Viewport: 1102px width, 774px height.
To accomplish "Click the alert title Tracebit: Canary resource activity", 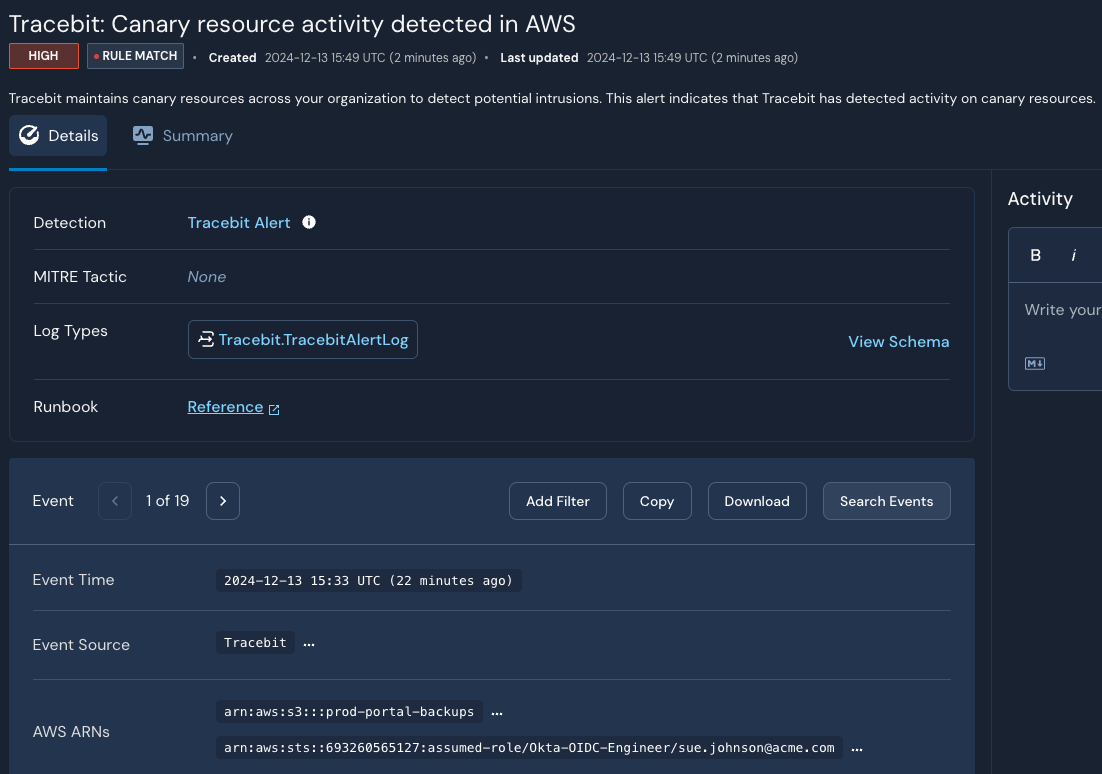I will coord(292,24).
